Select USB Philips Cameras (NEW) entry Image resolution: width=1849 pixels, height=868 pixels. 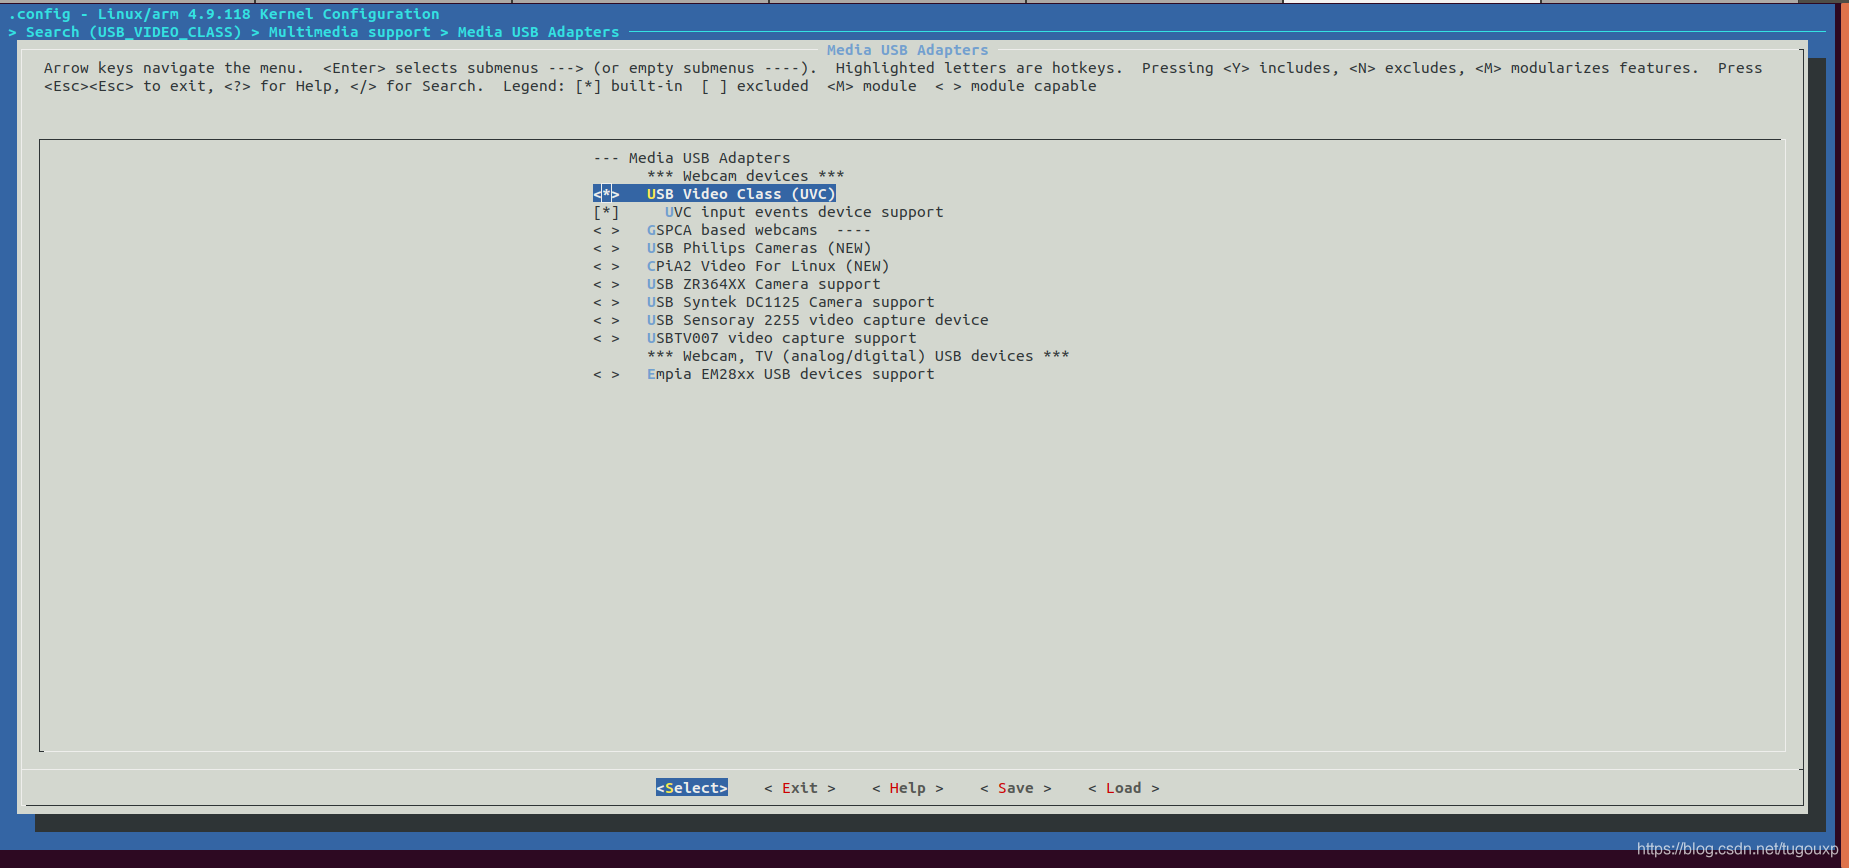(759, 248)
